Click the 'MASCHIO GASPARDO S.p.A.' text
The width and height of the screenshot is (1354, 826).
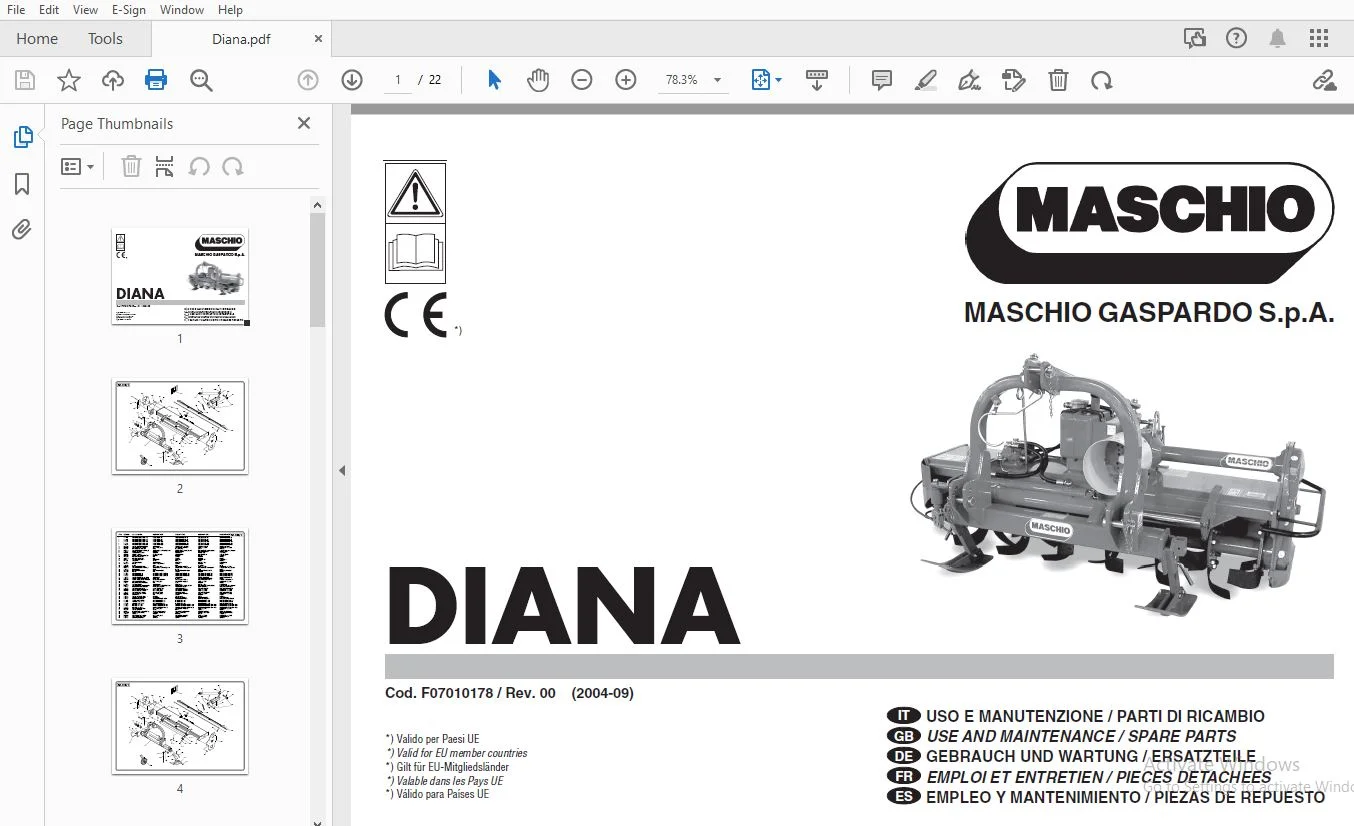(1149, 313)
